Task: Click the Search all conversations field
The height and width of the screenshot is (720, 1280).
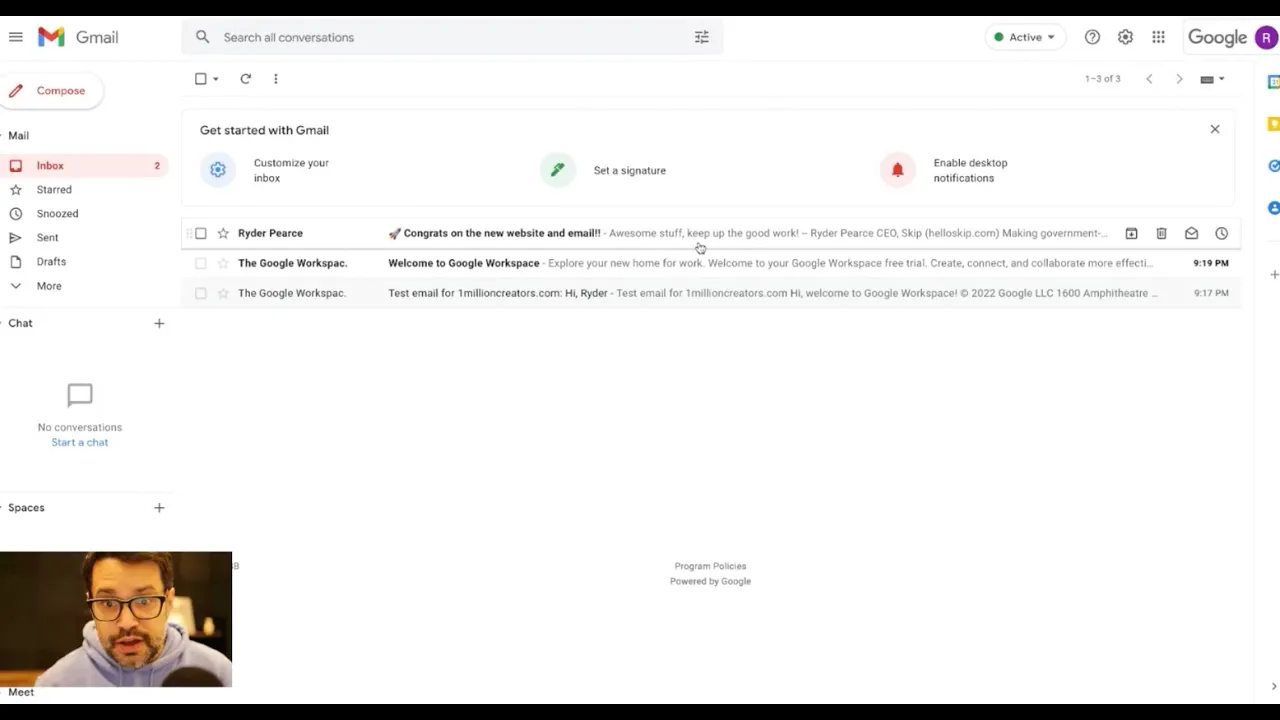Action: click(452, 37)
